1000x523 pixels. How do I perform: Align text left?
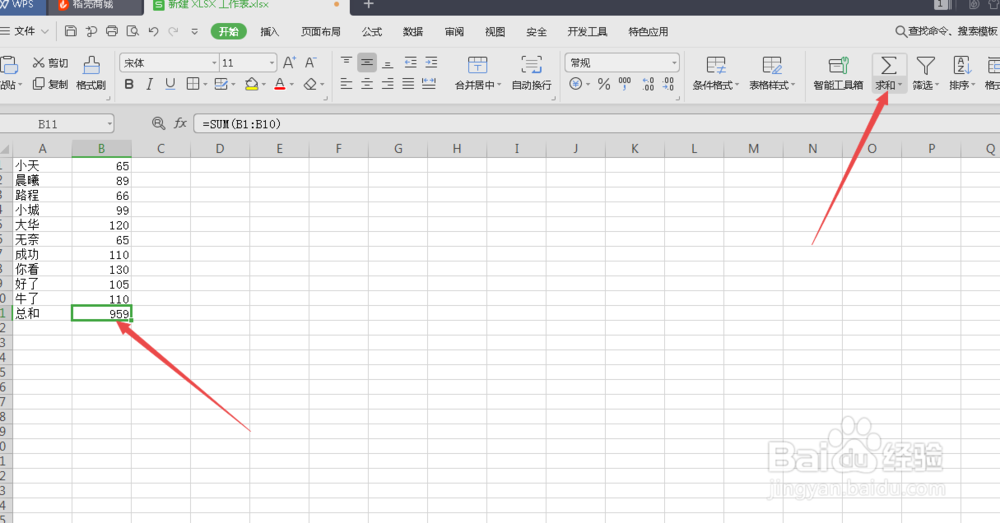(x=346, y=84)
